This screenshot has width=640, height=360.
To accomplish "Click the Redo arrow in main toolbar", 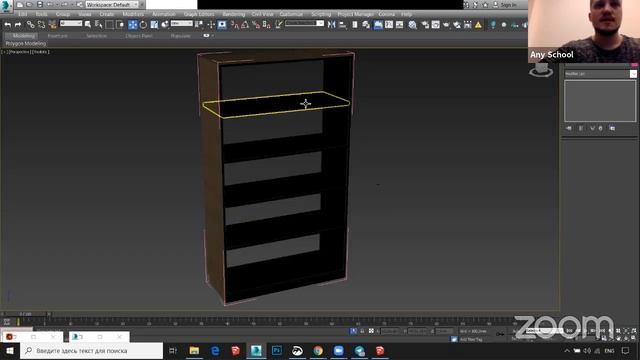I will (18, 25).
